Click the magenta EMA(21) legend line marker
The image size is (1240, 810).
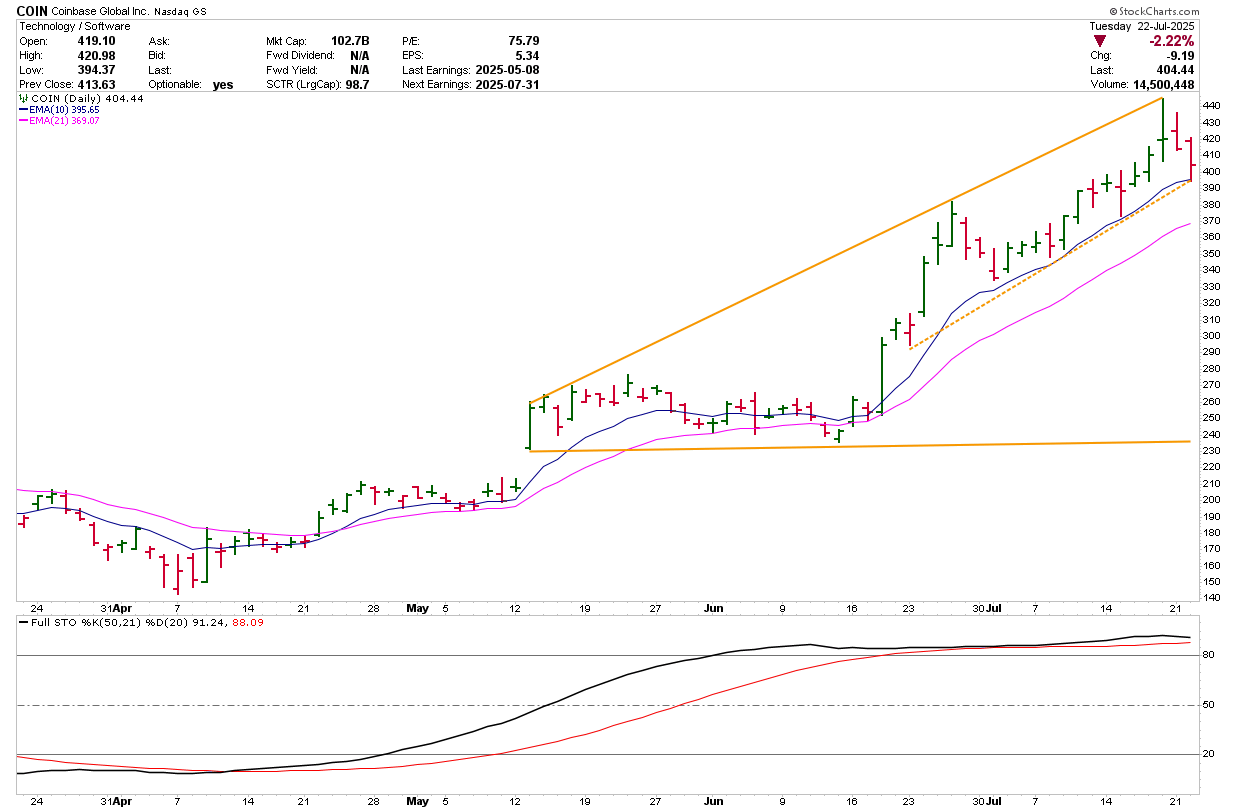click(x=24, y=120)
